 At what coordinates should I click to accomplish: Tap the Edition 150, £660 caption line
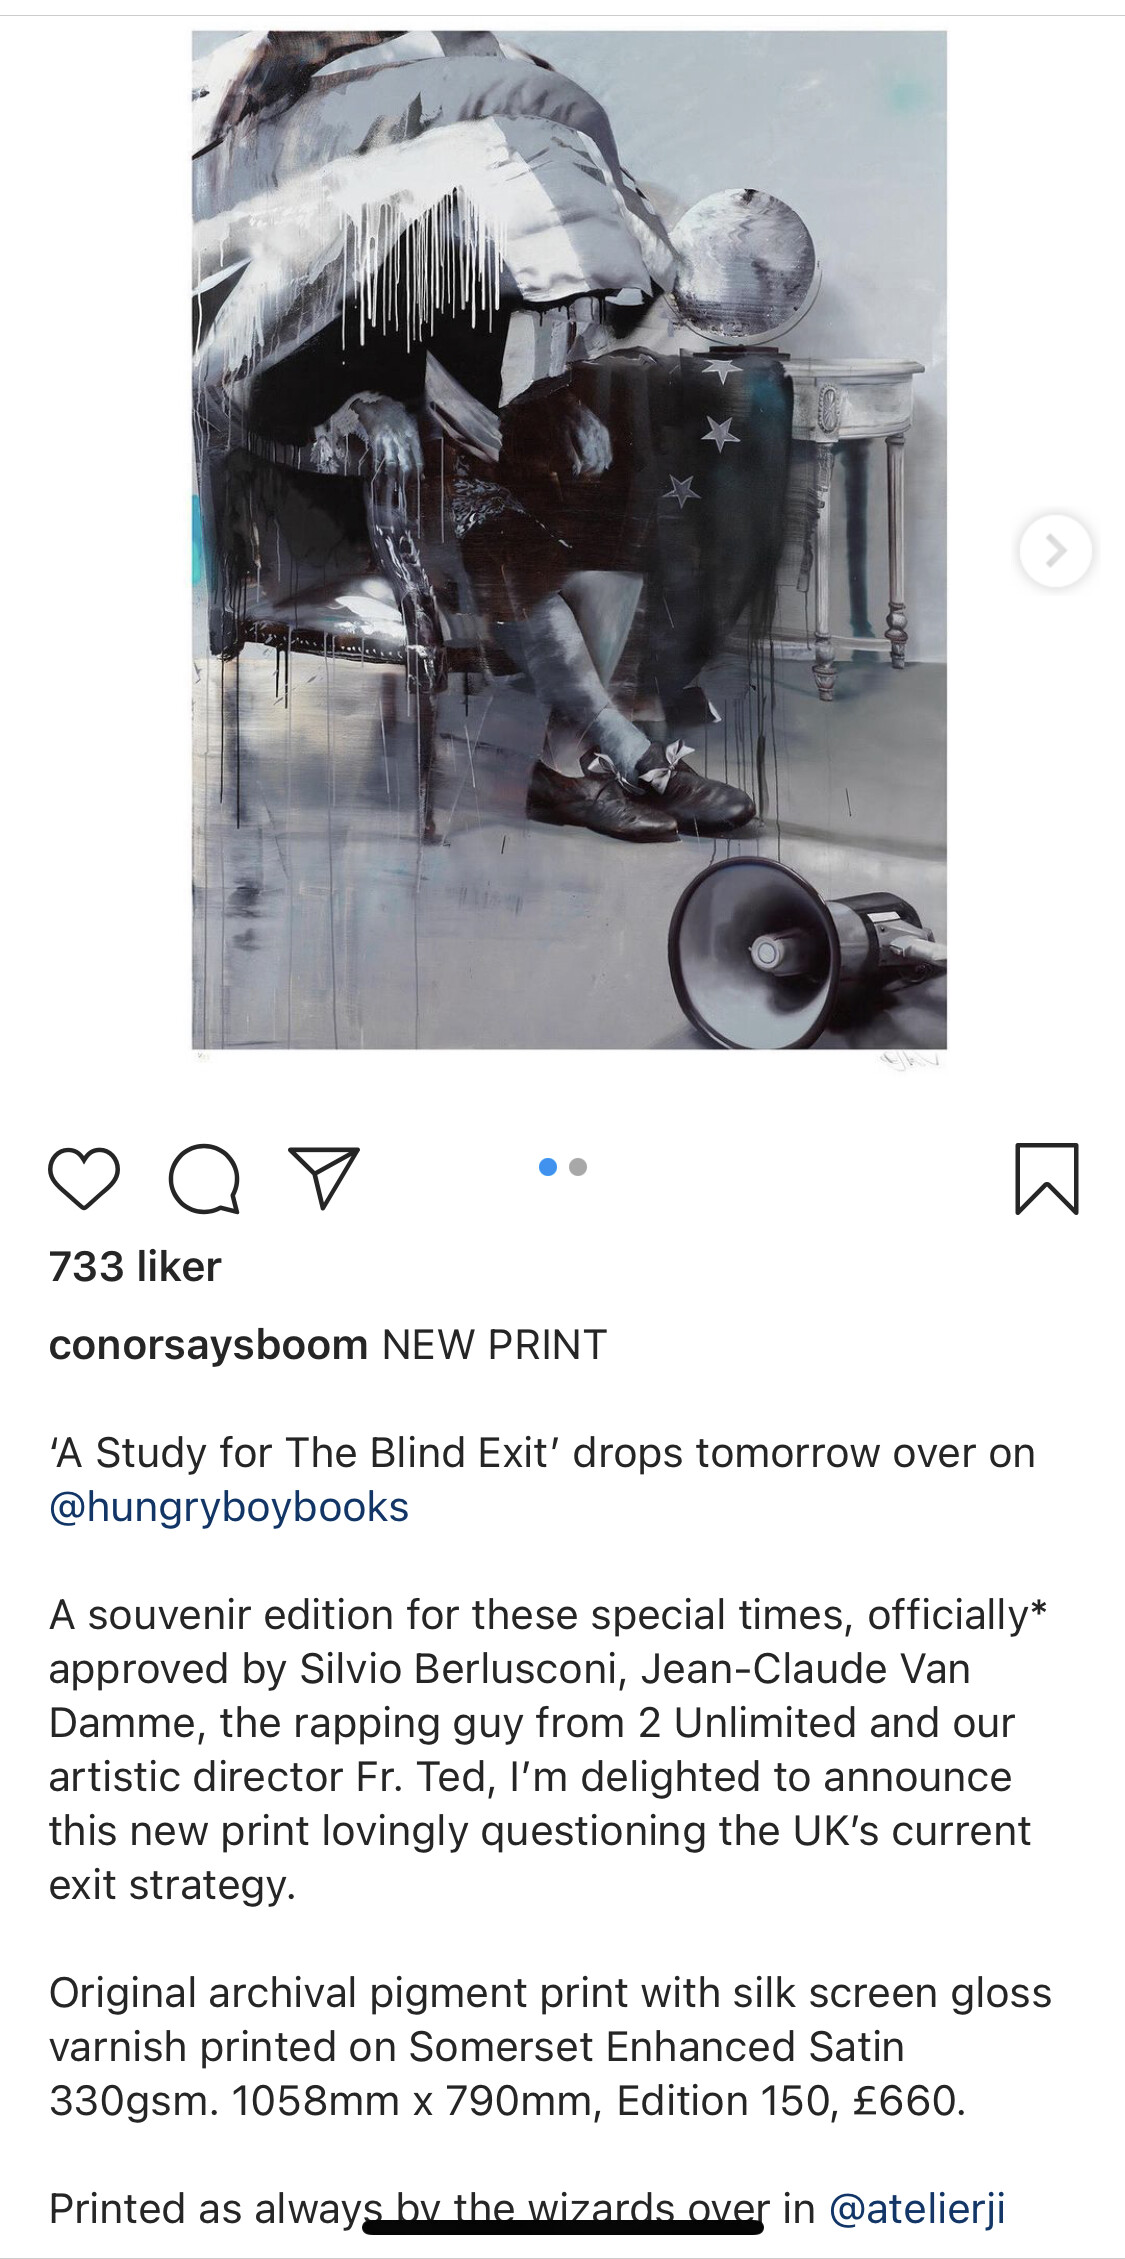[x=791, y=2101]
